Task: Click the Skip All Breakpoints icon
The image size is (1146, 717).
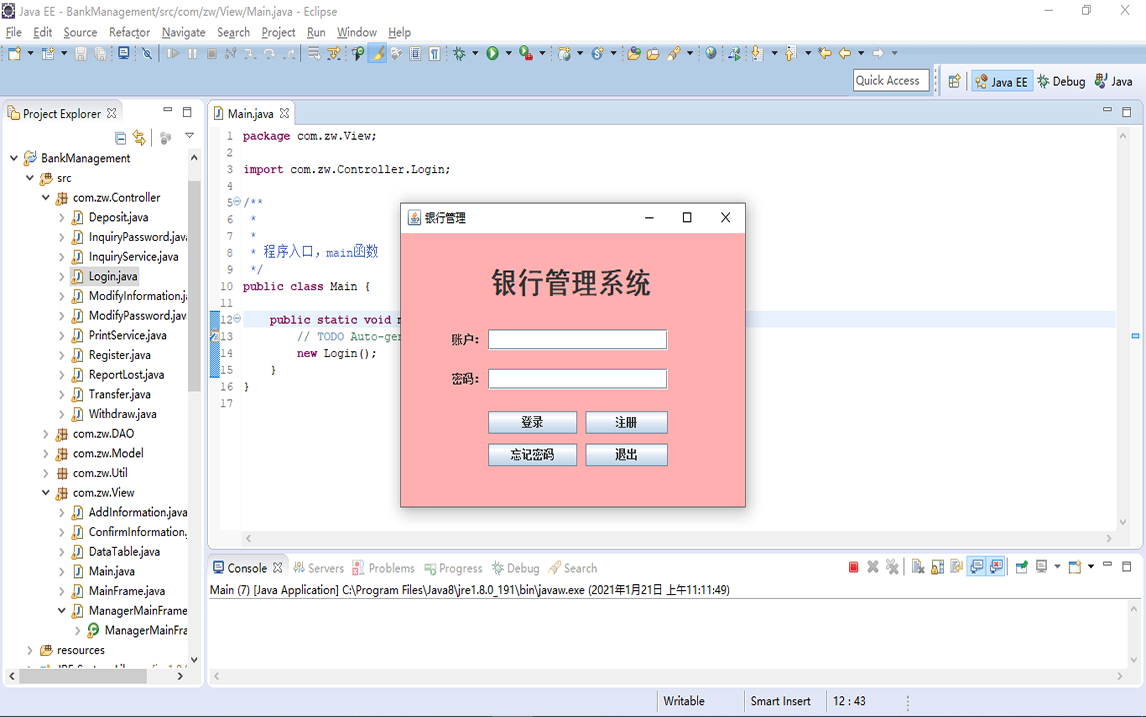Action: tap(146, 53)
